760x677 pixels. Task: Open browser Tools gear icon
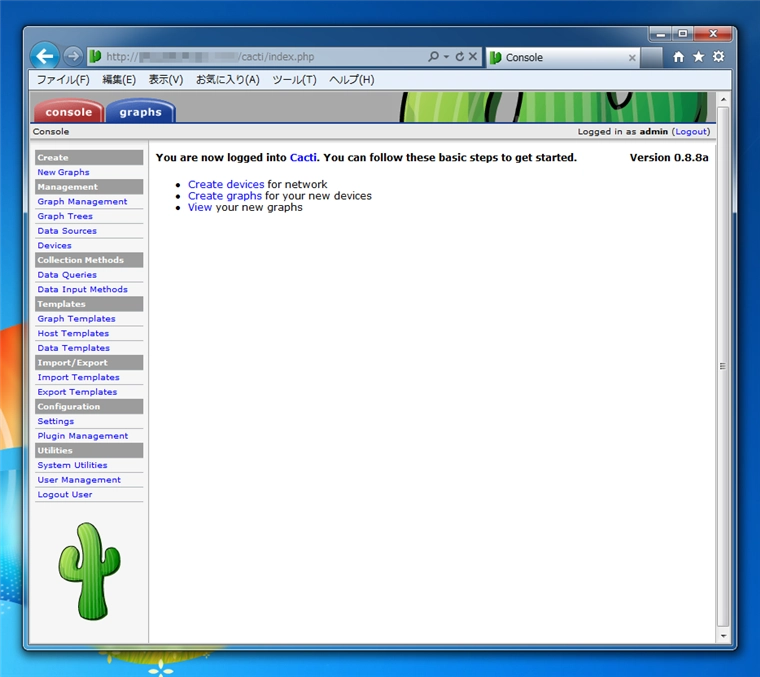coord(718,57)
